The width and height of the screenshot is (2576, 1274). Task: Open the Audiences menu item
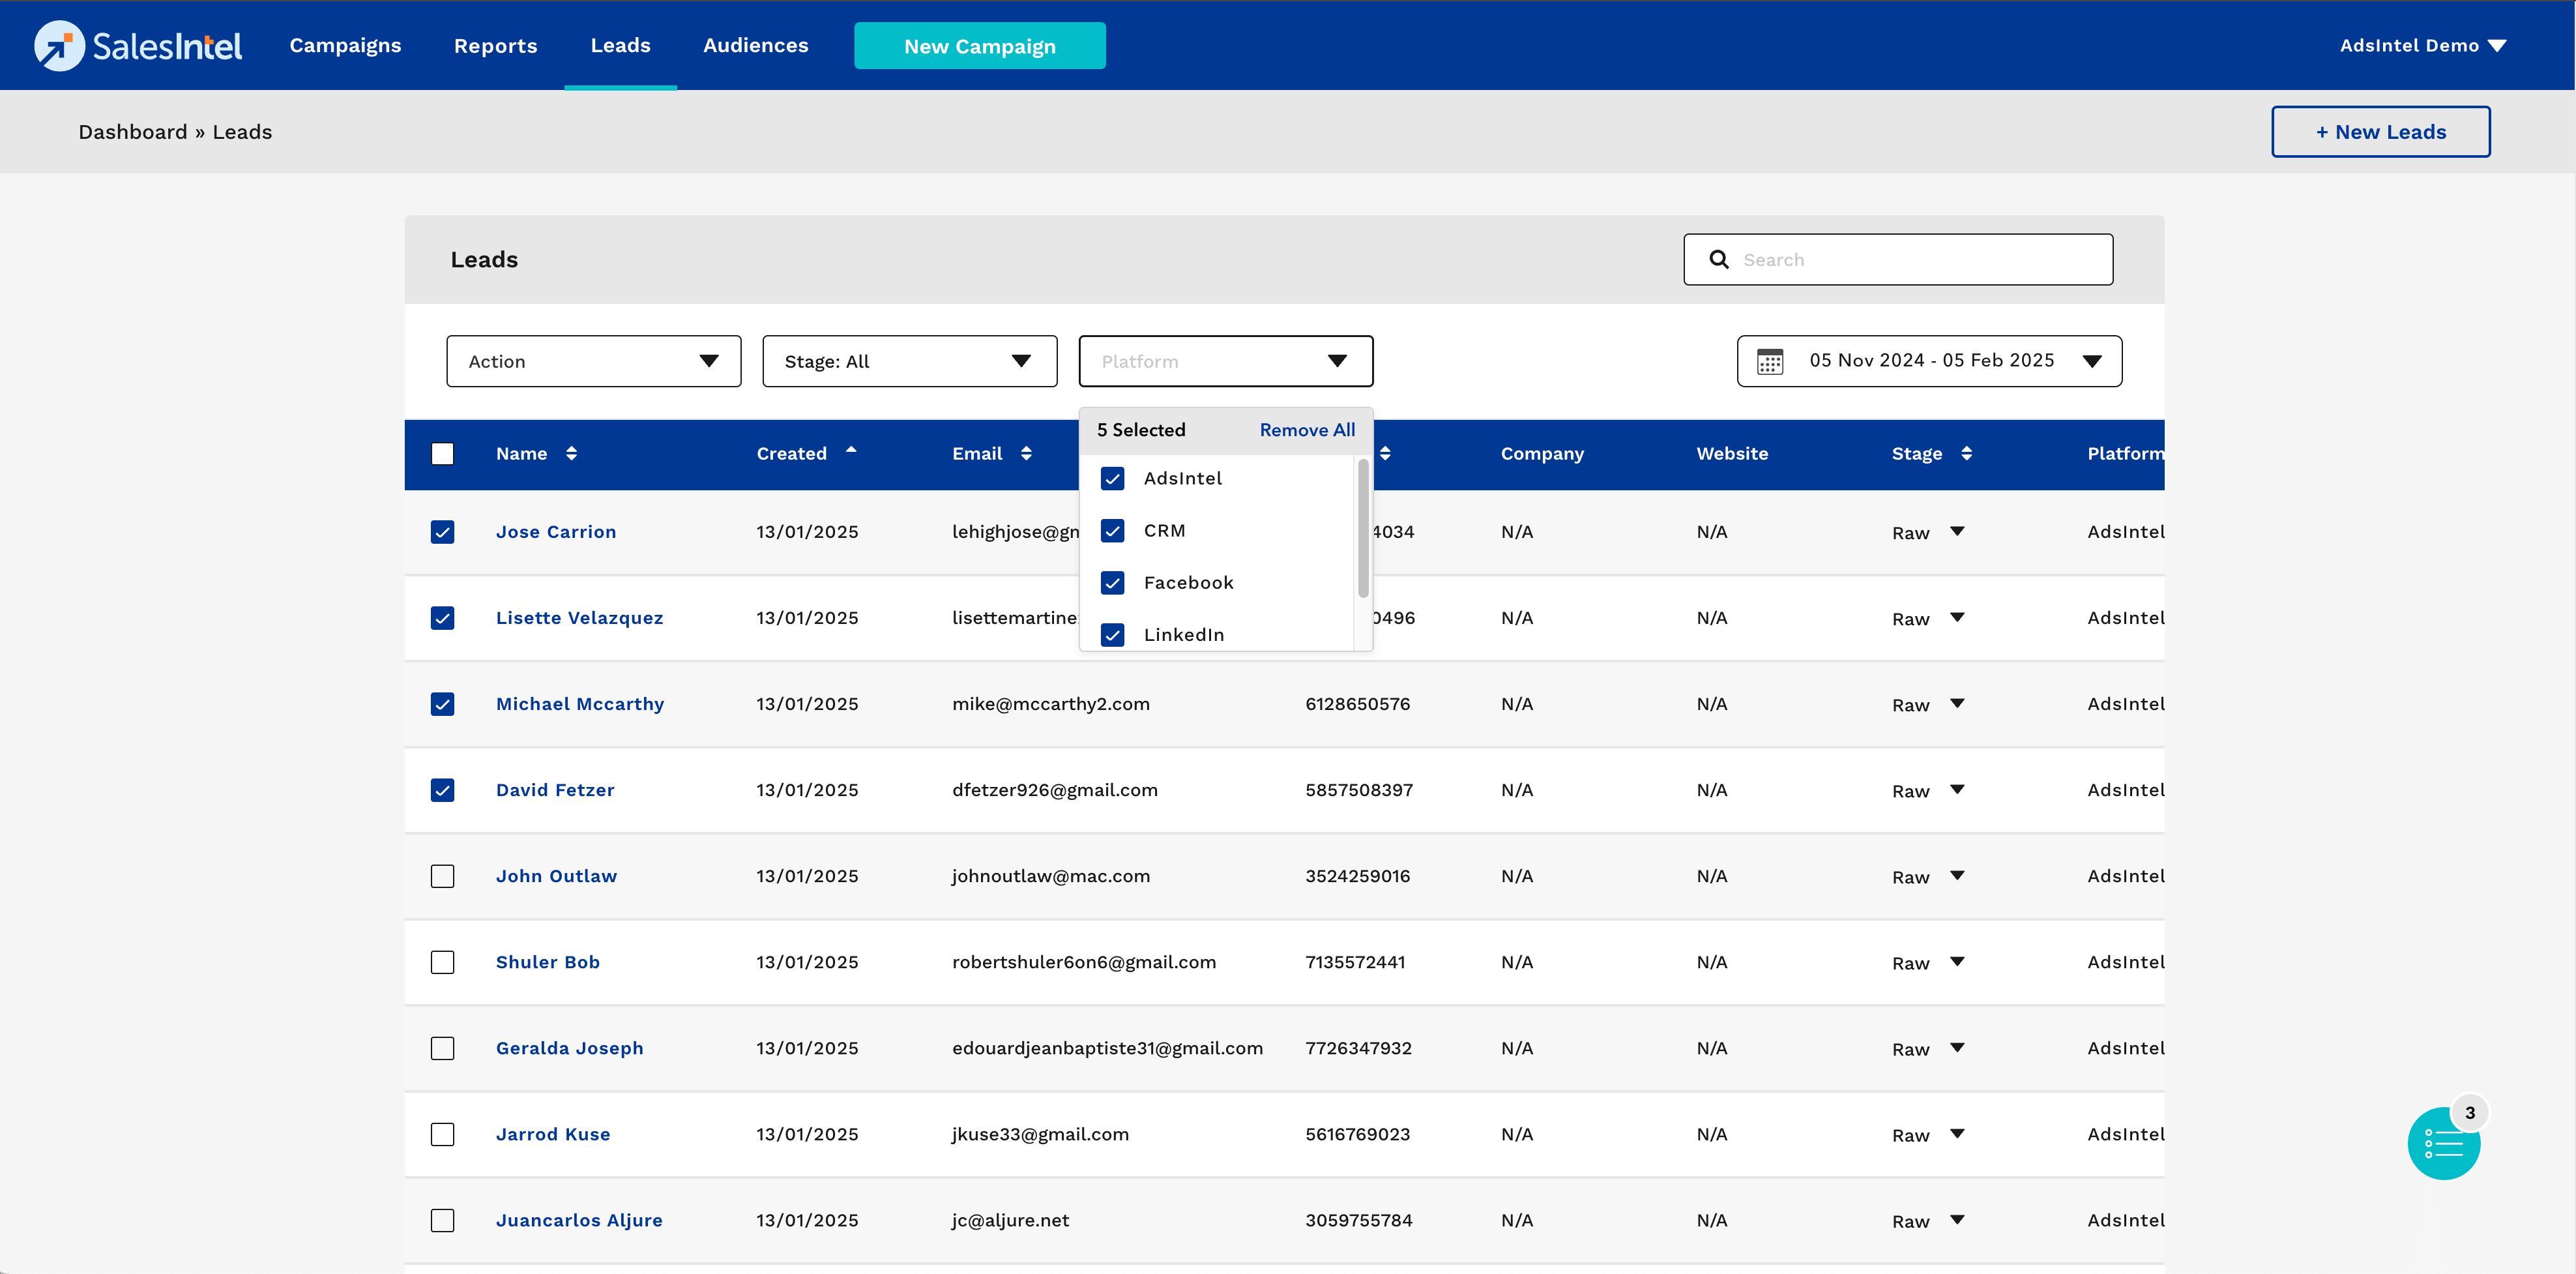point(755,46)
